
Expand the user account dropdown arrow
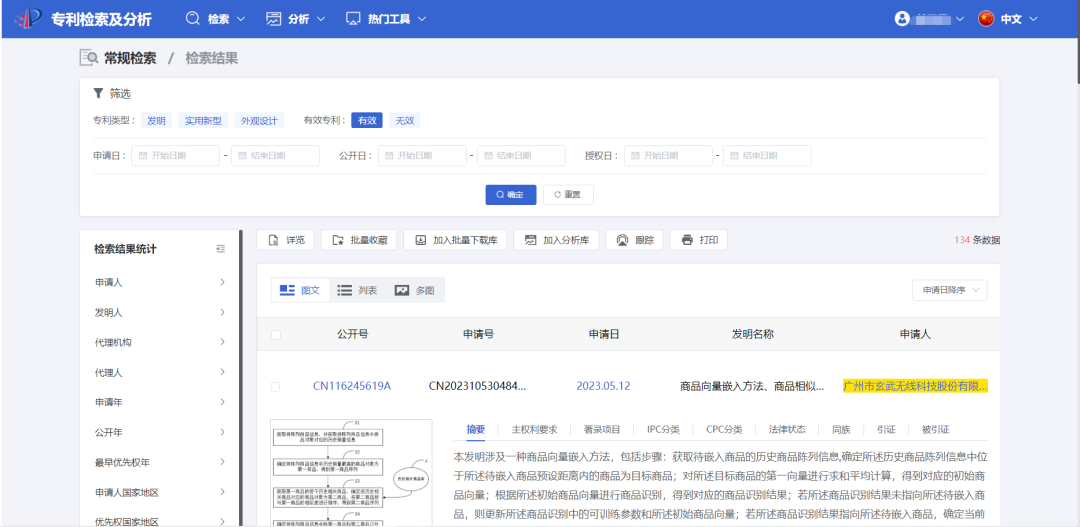[959, 19]
